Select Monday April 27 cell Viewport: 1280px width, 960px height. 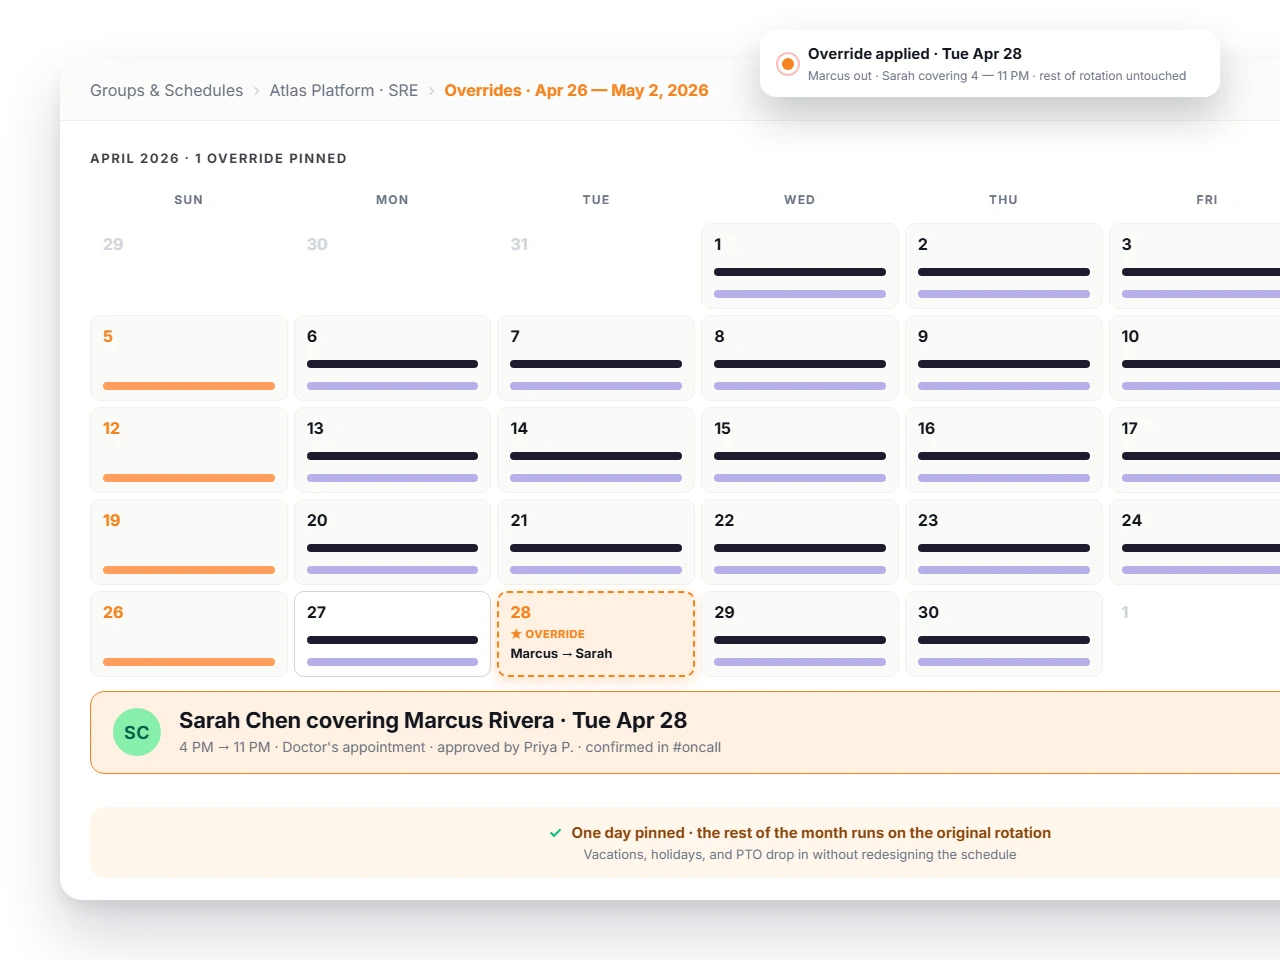392,634
